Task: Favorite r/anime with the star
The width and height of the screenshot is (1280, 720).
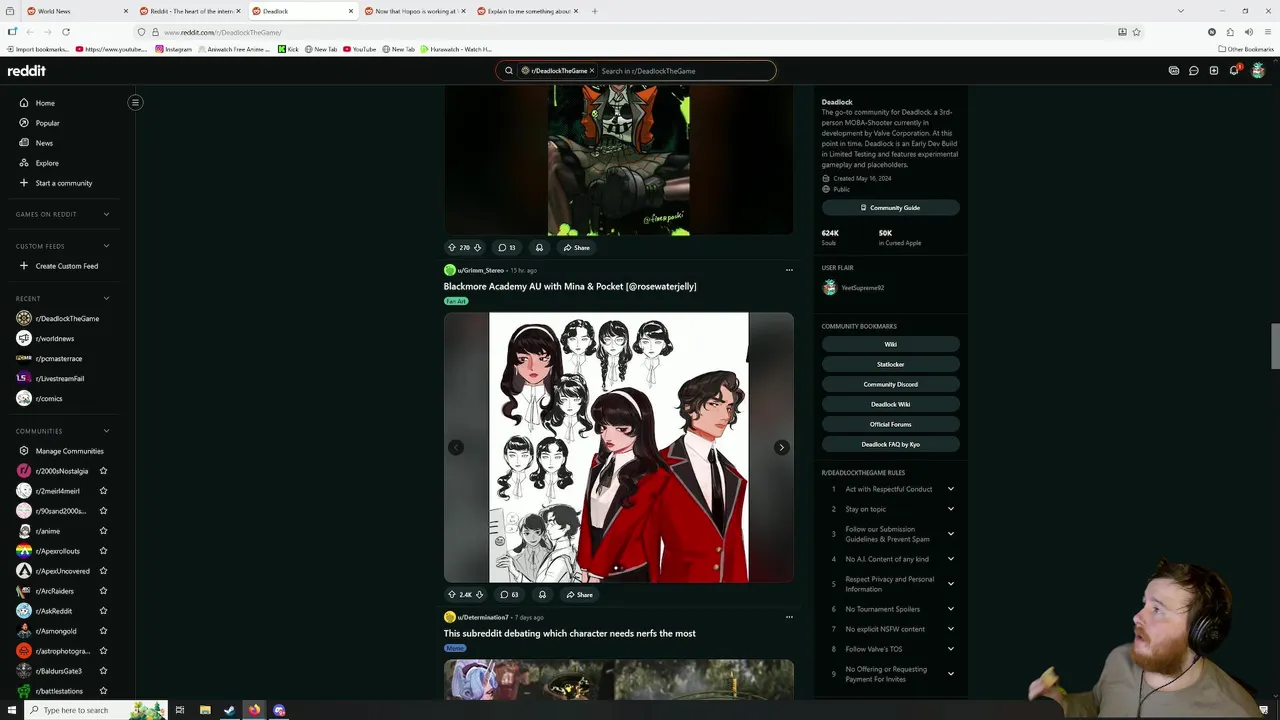Action: [103, 531]
